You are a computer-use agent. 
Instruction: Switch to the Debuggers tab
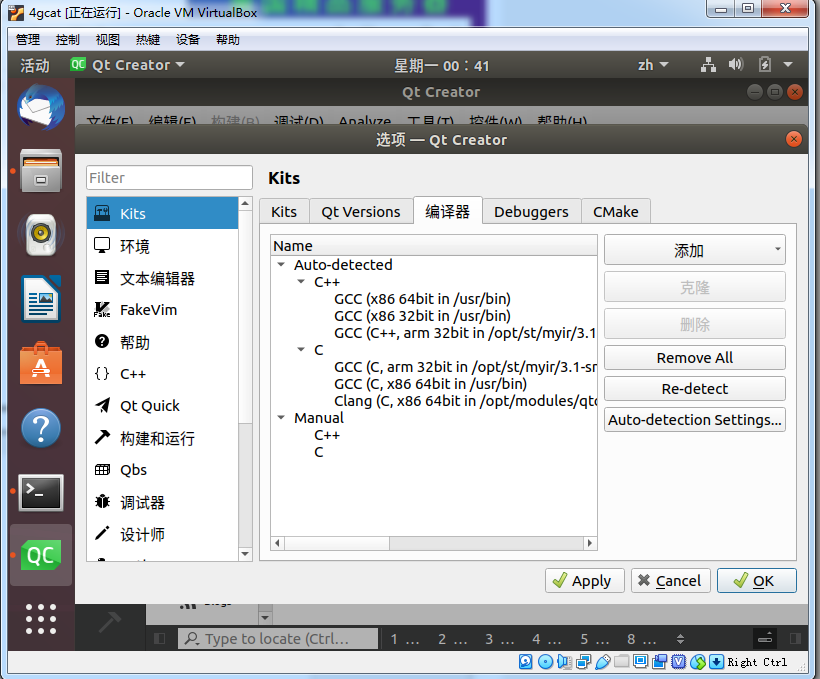(531, 211)
